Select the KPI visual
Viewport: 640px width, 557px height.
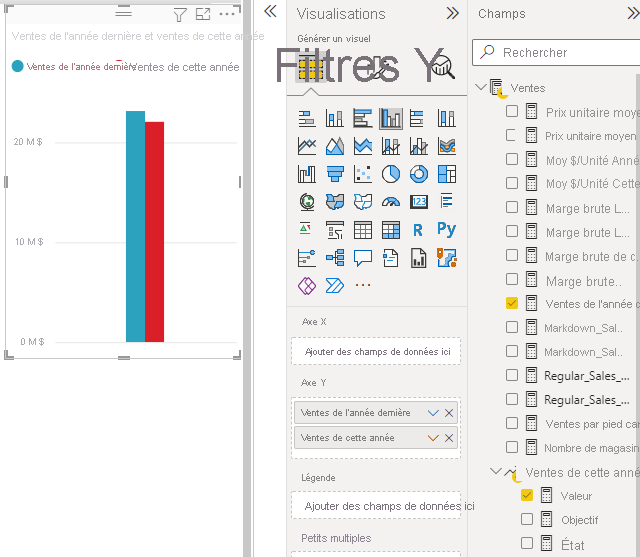(305, 229)
